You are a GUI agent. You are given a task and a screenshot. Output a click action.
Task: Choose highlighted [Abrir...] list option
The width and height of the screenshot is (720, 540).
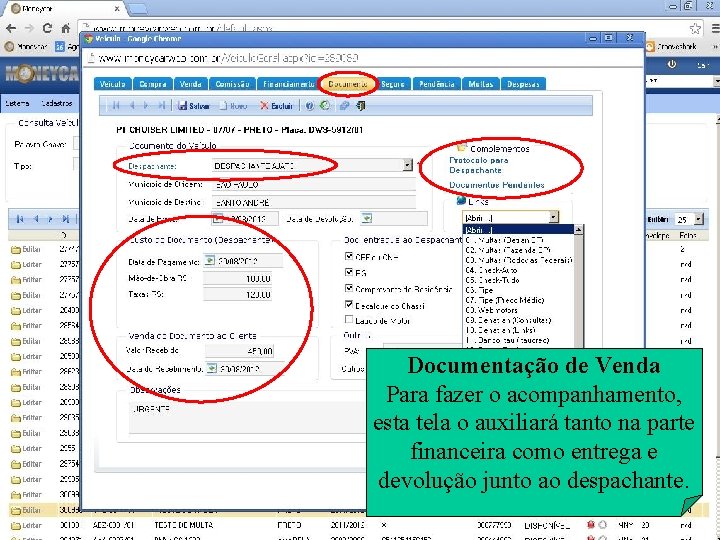(518, 230)
